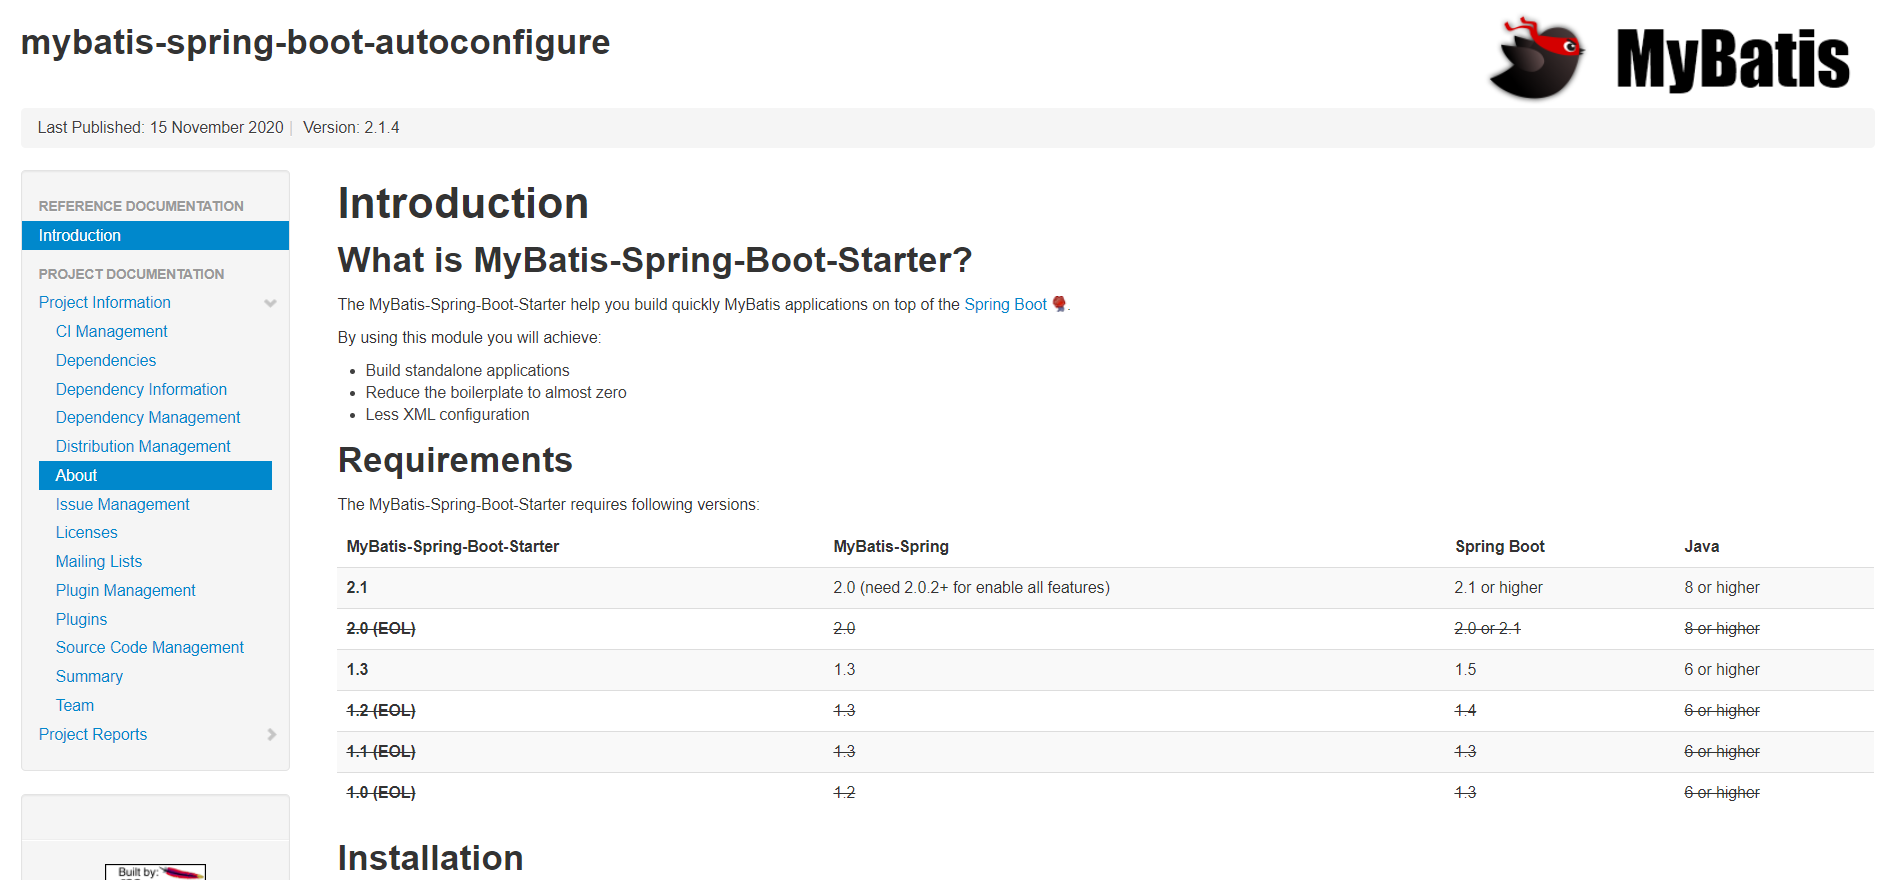
Task: Open the Dependencies page
Action: pos(106,360)
